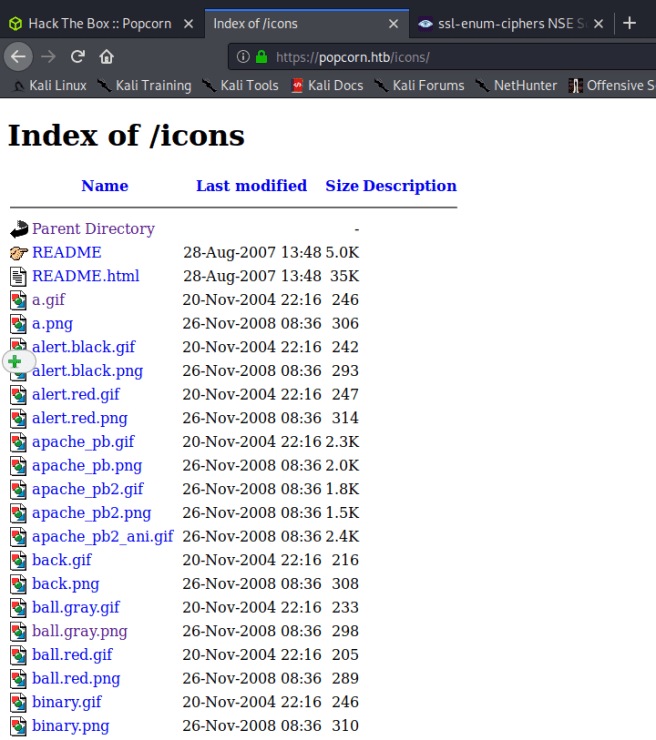Click the green plus floating button
Viewport: 656px width, 740px height.
point(15,362)
